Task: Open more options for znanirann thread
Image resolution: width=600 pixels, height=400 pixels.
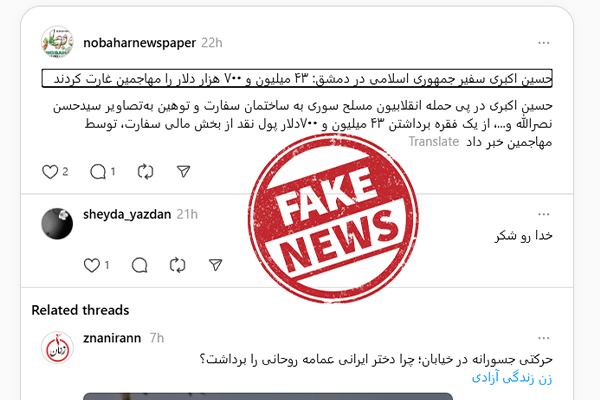Action: 543,338
